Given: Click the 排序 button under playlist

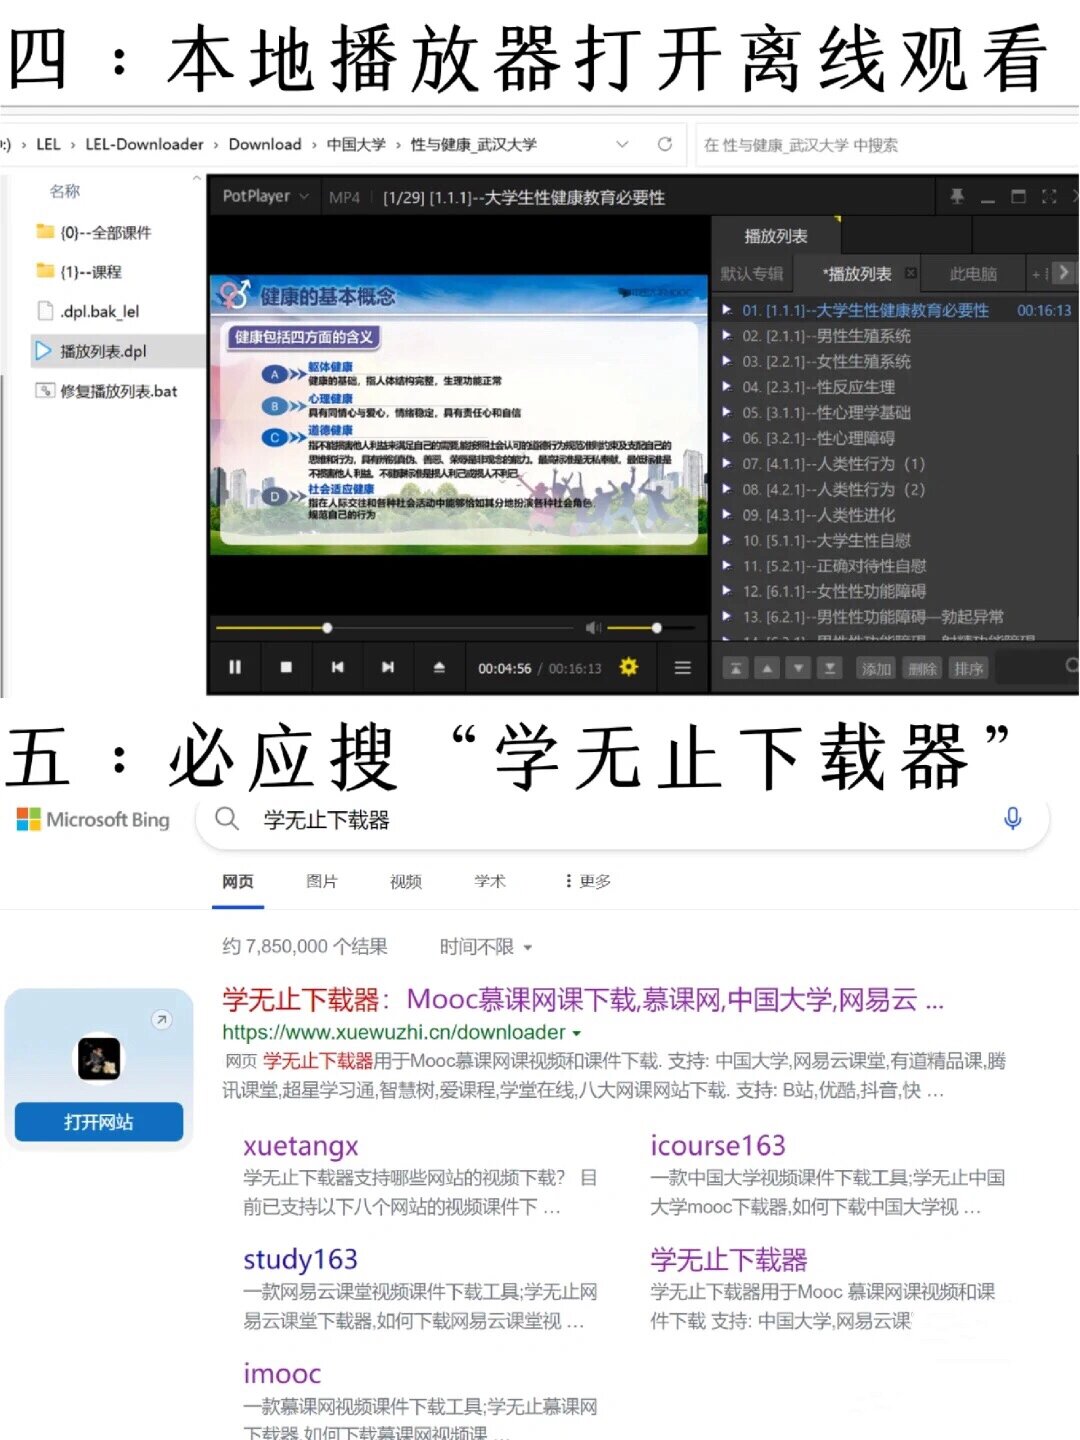Looking at the screenshot, I should pos(968,668).
